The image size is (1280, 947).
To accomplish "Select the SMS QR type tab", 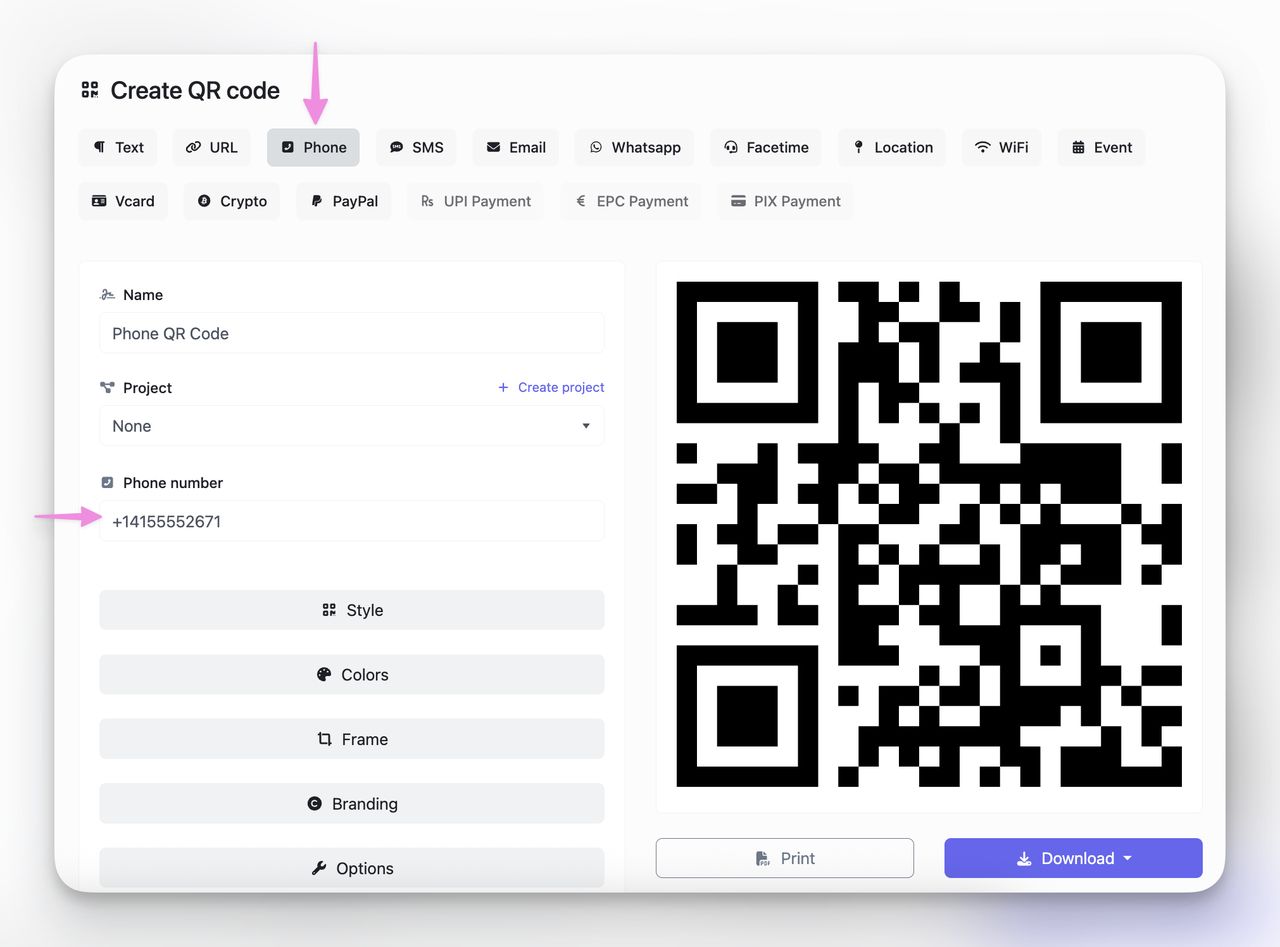I will point(416,147).
